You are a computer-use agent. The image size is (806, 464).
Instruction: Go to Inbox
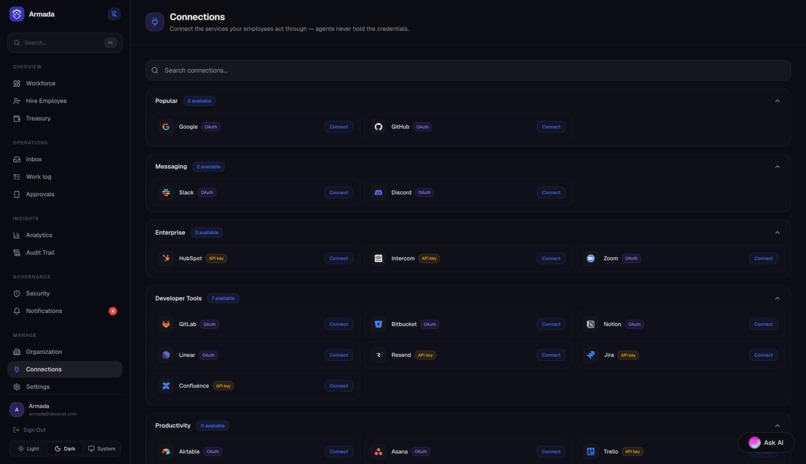pyautogui.click(x=65, y=159)
